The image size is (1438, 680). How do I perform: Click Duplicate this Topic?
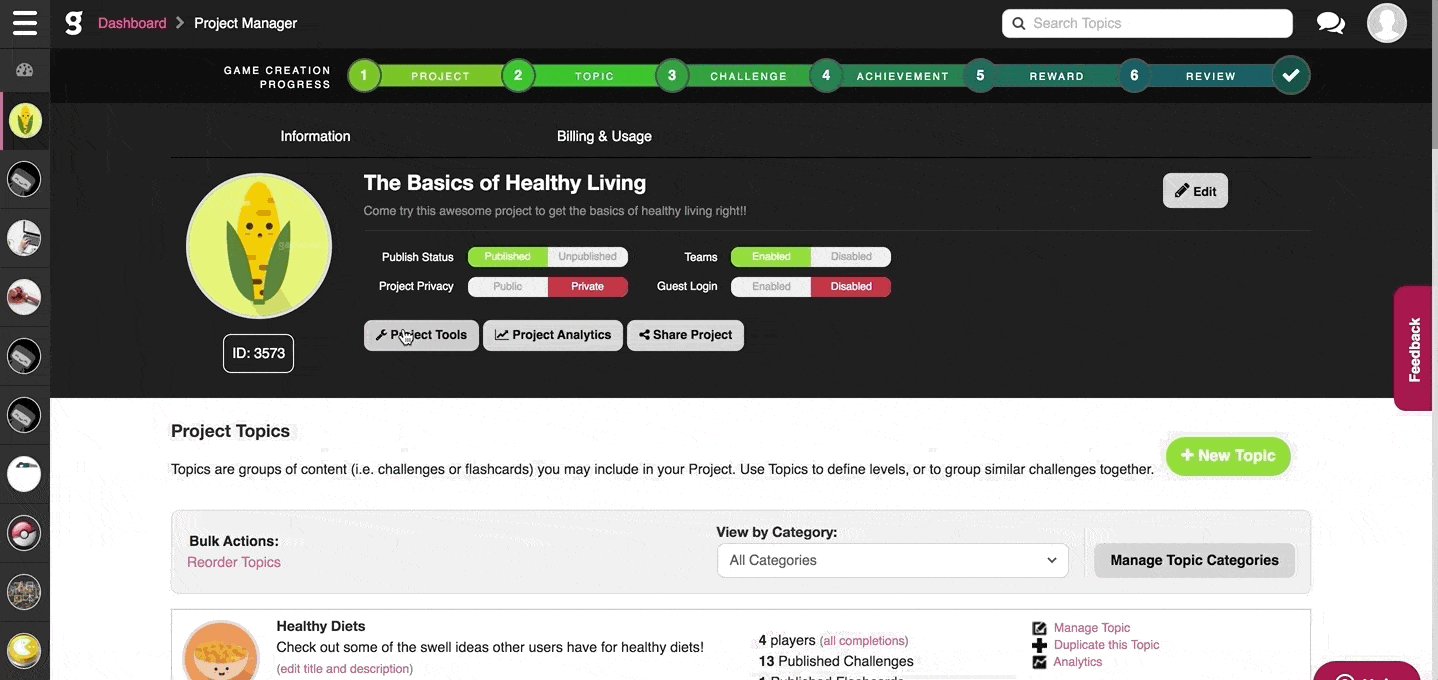pyautogui.click(x=1107, y=645)
